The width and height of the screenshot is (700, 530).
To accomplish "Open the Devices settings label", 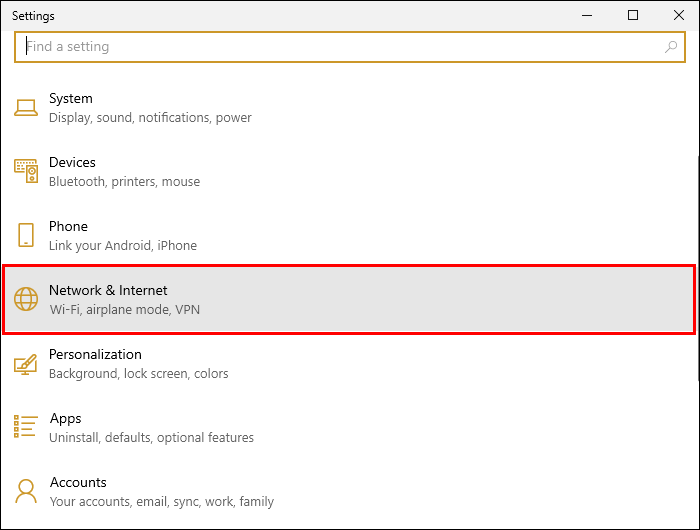I will pyautogui.click(x=72, y=163).
